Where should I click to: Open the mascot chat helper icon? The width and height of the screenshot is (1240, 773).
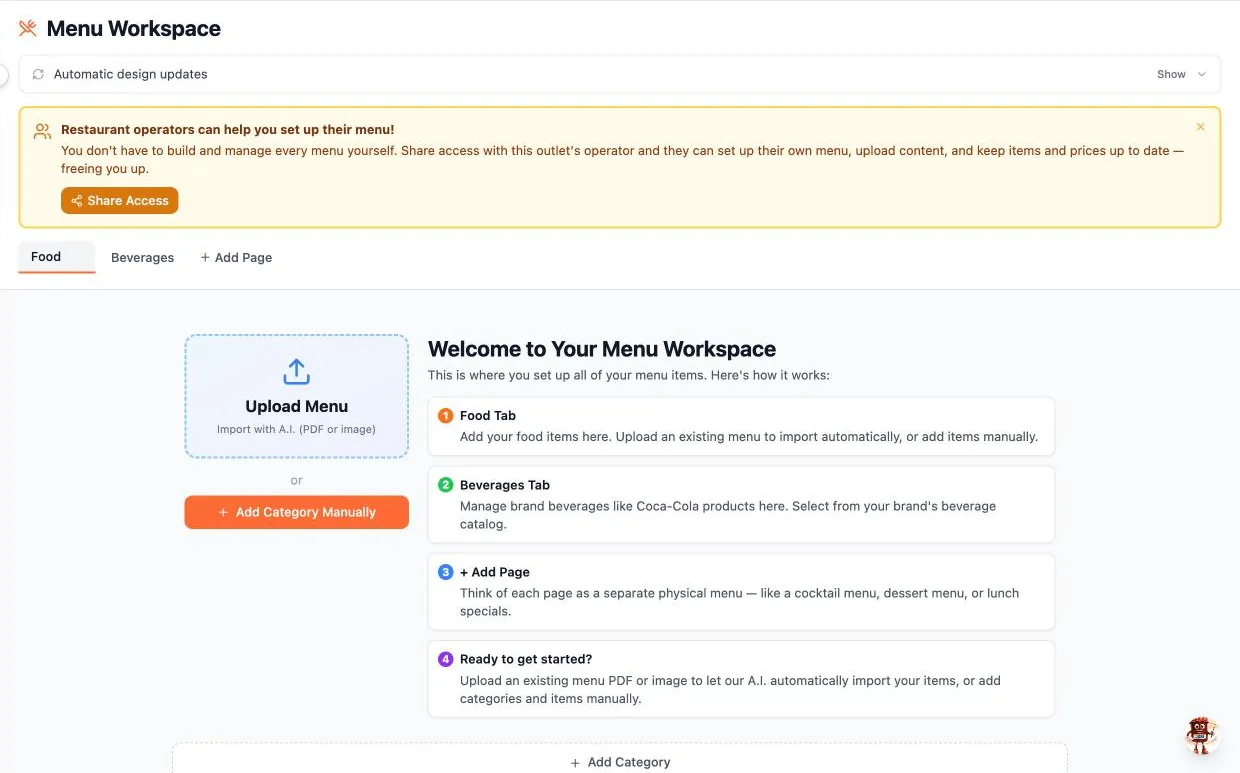click(1201, 735)
